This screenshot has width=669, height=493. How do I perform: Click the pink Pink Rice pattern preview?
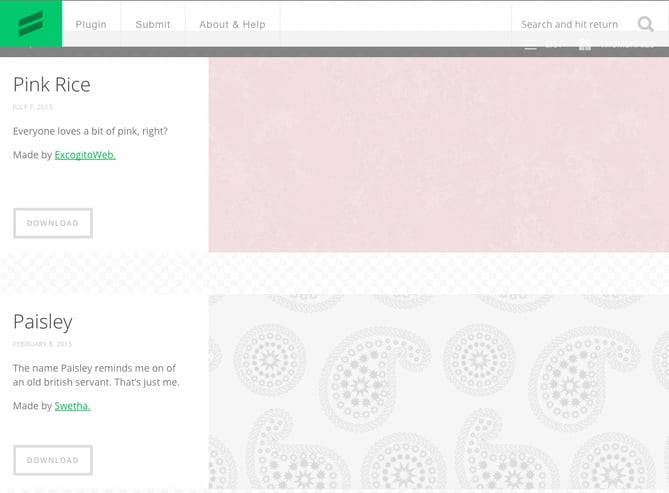point(438,154)
